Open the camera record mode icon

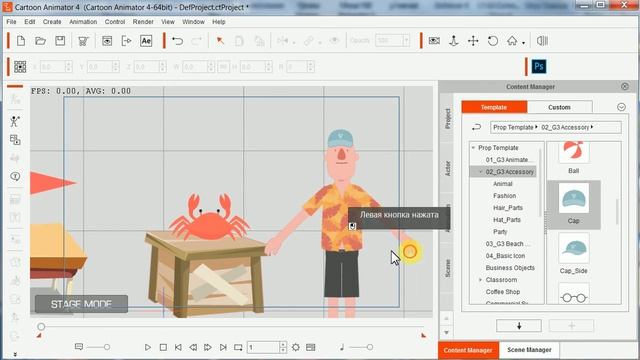tap(434, 41)
